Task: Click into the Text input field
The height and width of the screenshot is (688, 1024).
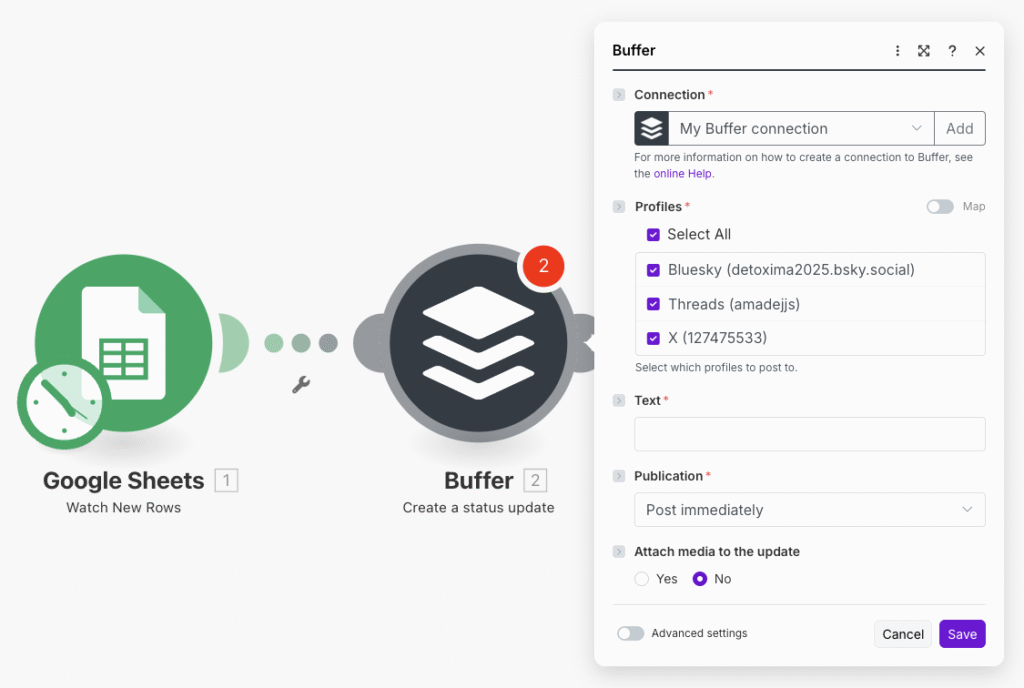Action: [x=809, y=434]
